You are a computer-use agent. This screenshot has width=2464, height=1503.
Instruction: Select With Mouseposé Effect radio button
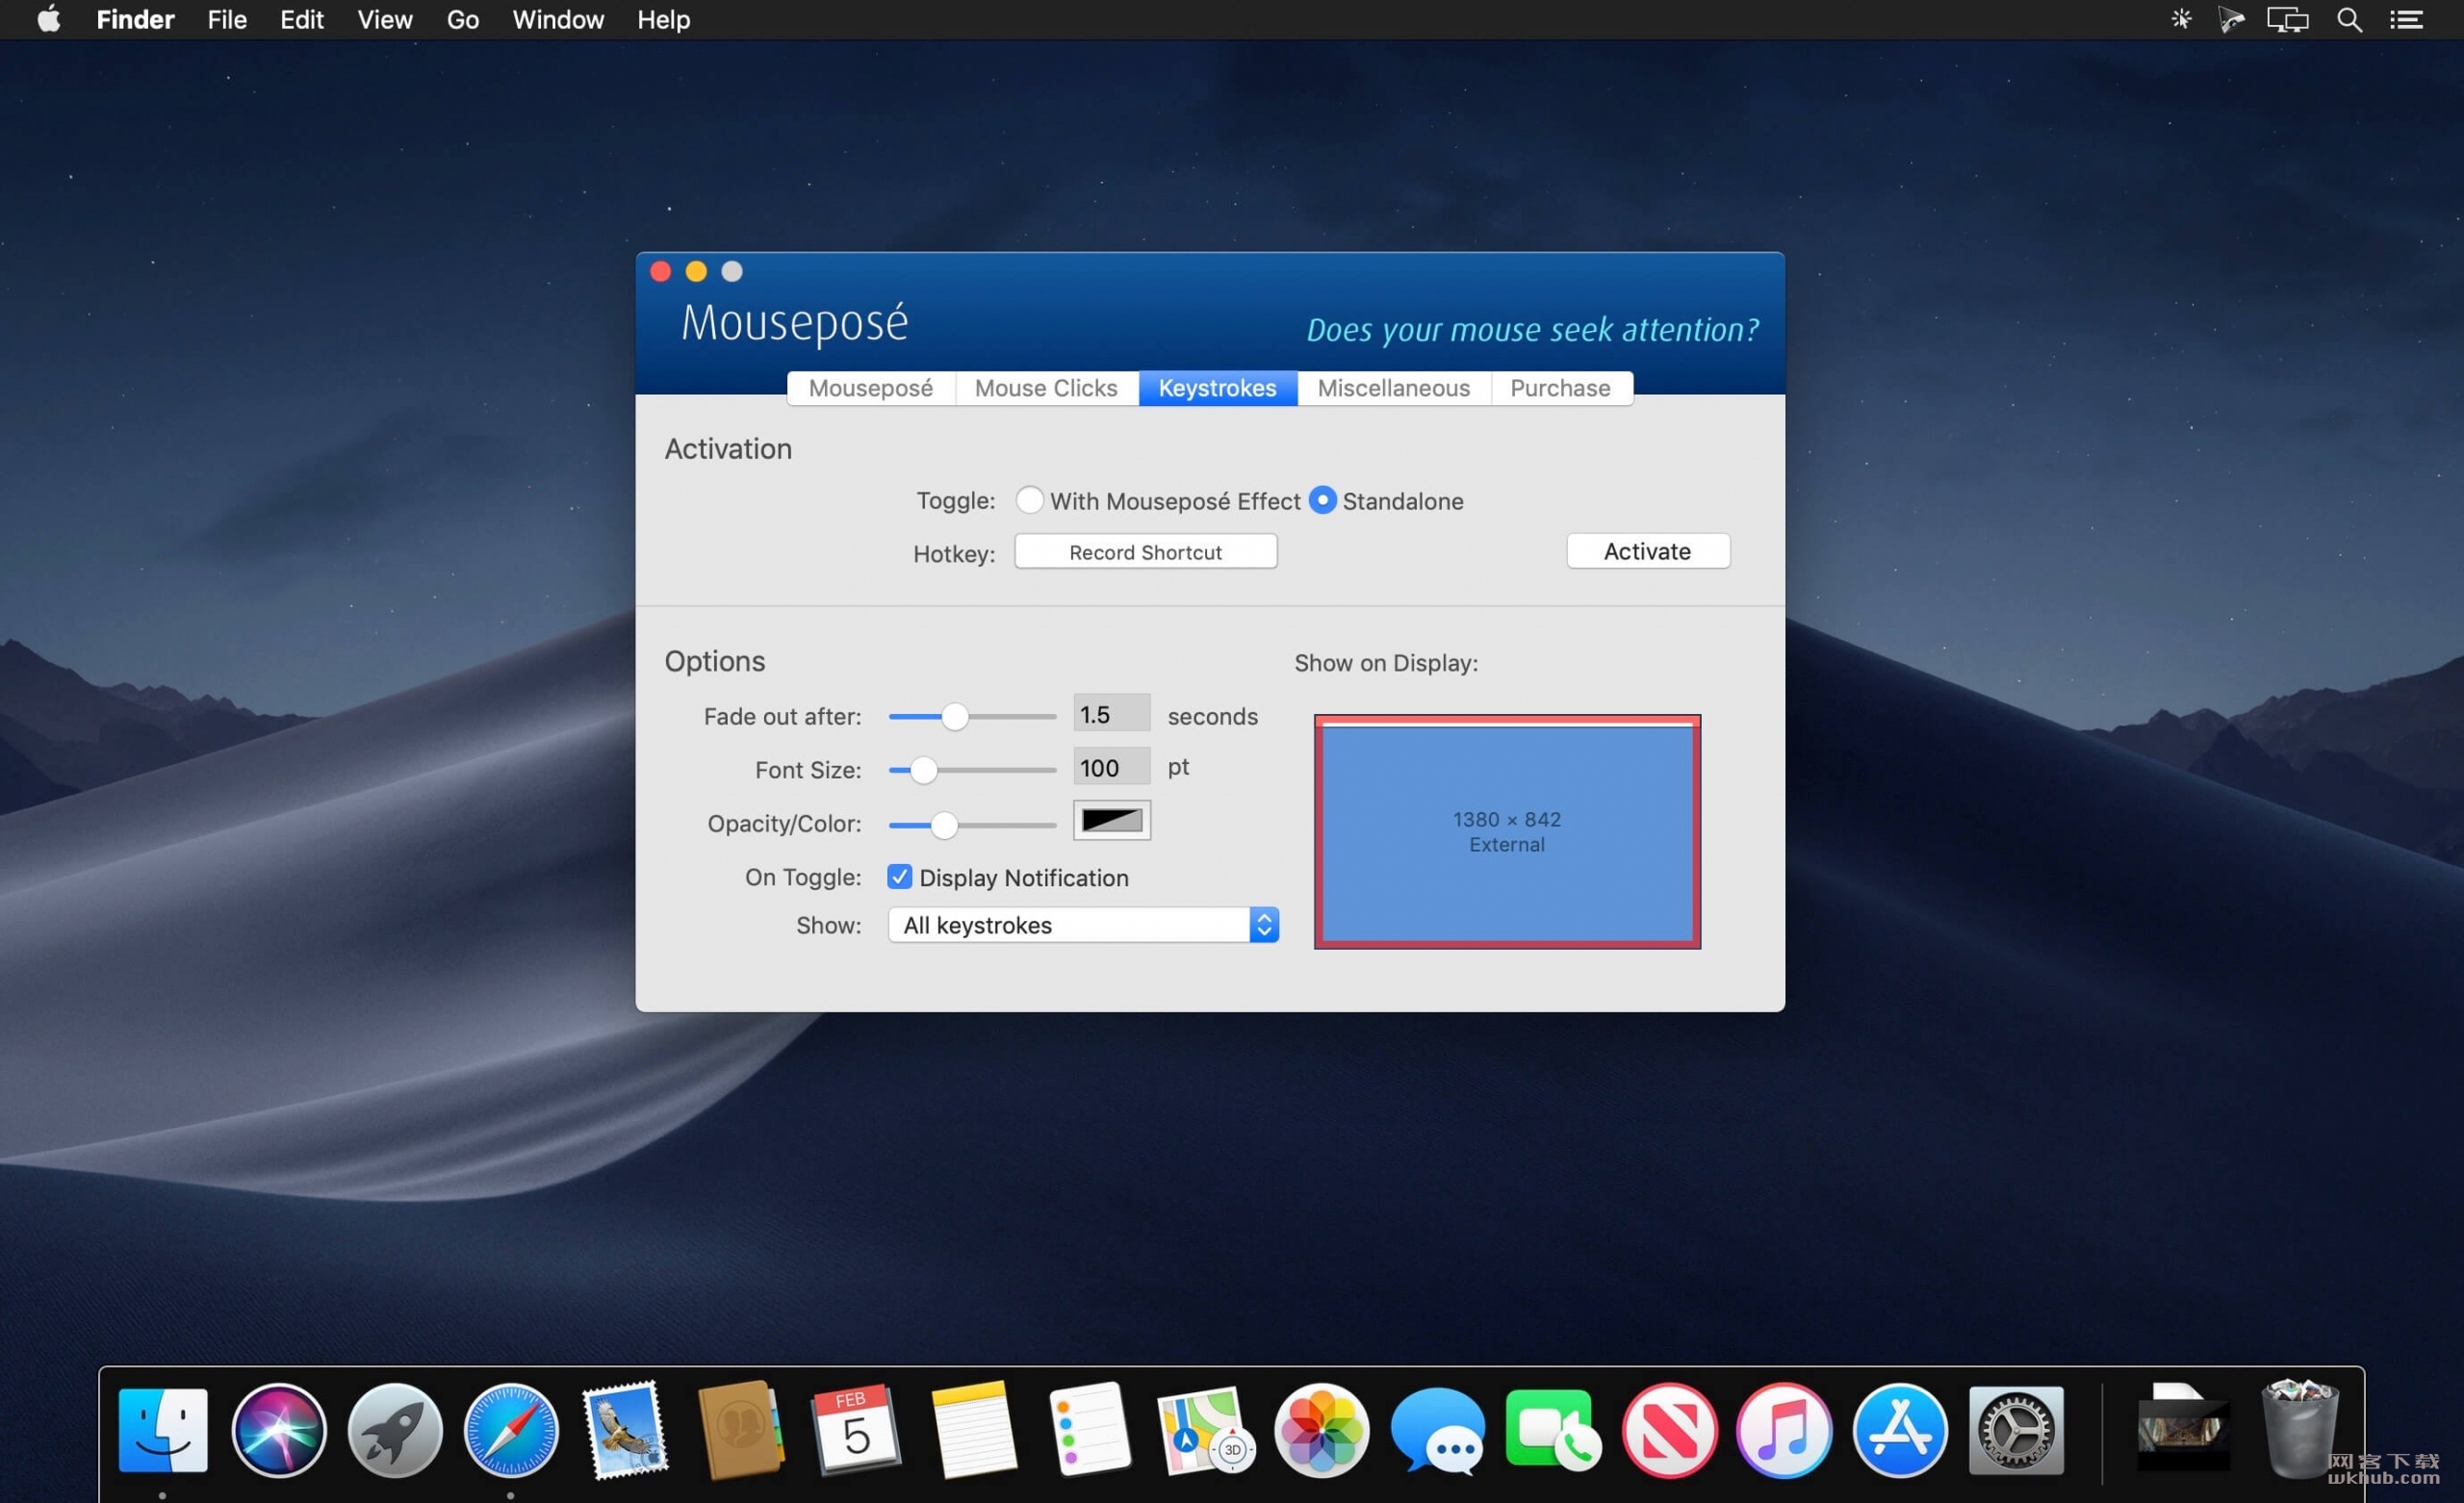[x=1029, y=500]
